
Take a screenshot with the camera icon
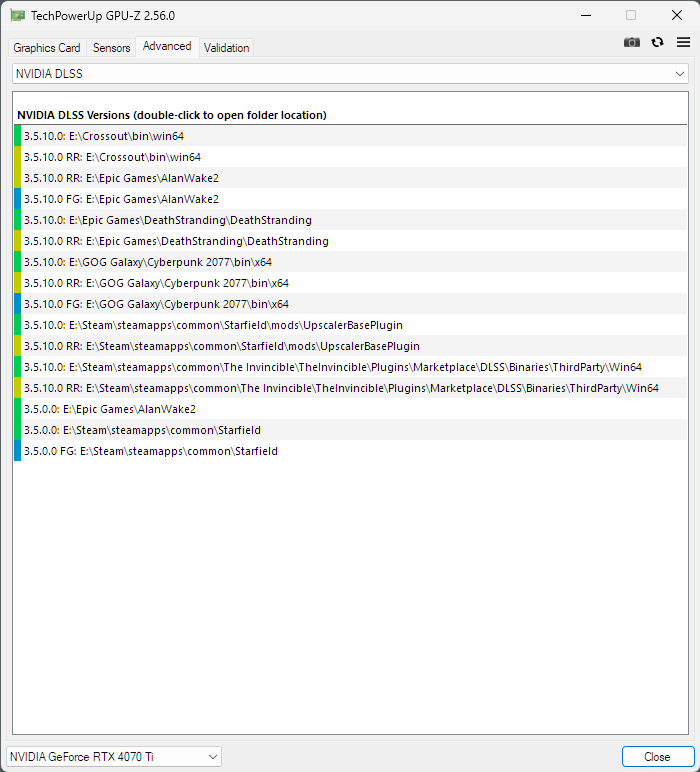pos(632,42)
